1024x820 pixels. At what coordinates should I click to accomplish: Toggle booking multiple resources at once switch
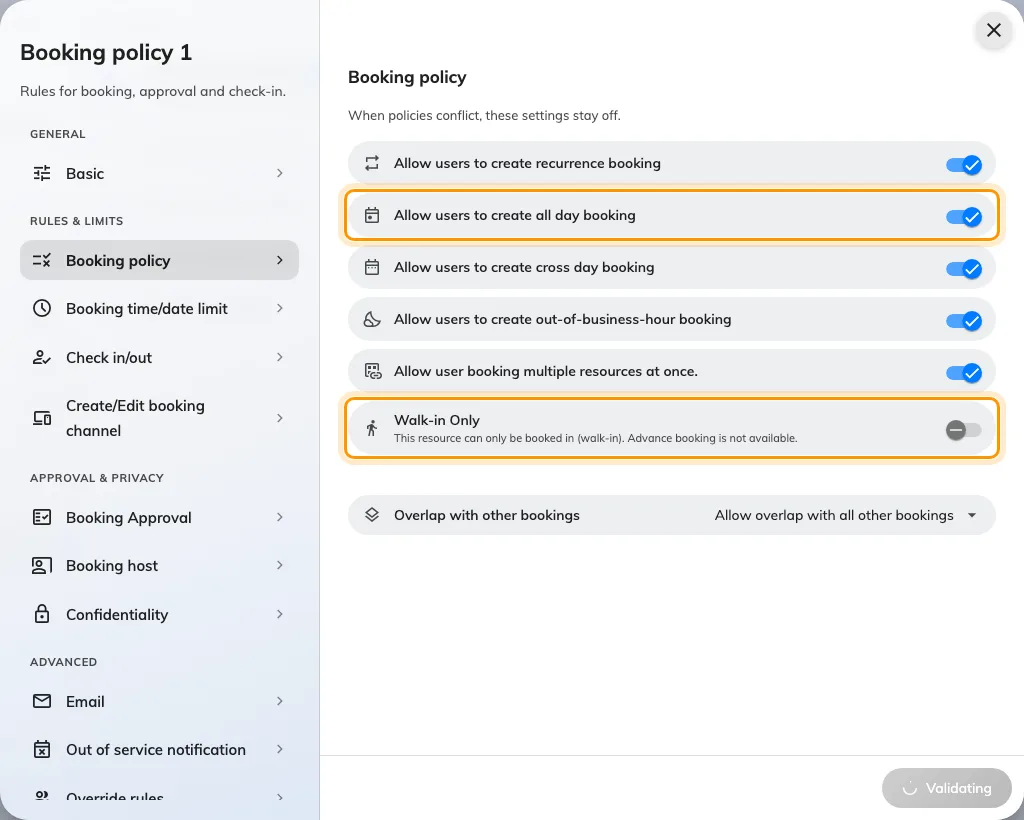click(964, 372)
